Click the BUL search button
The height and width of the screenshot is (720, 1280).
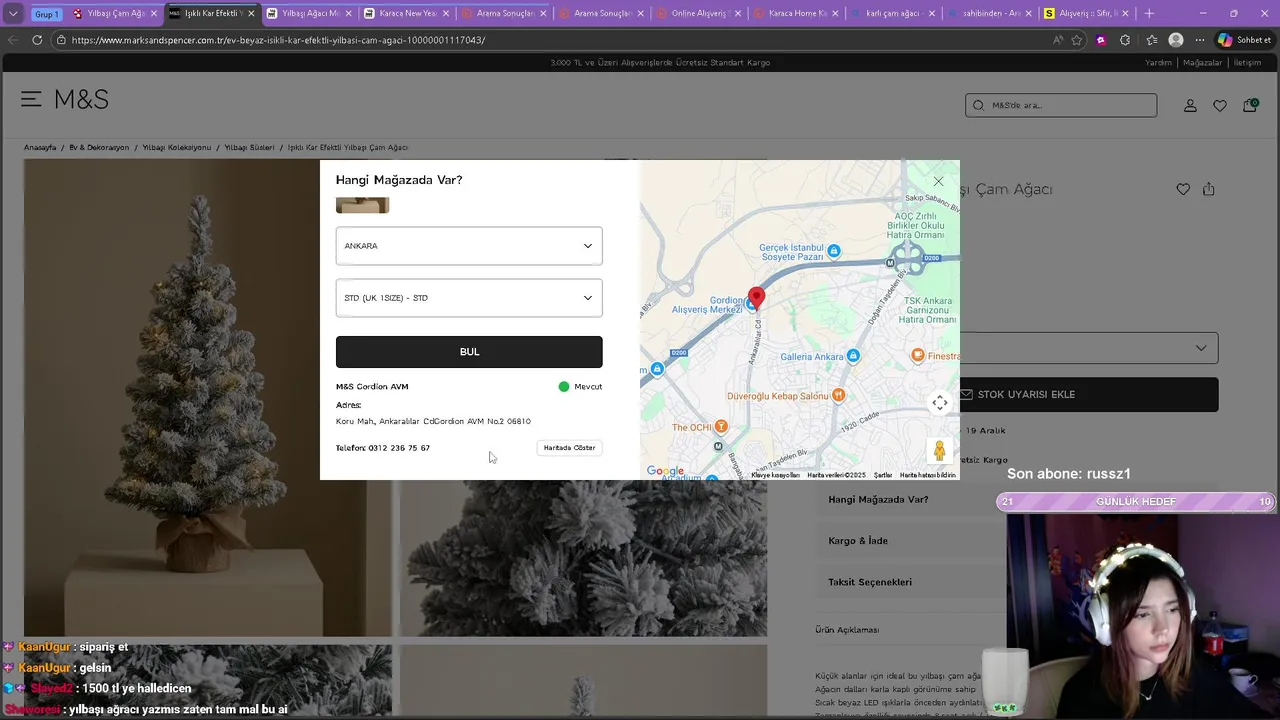pyautogui.click(x=469, y=352)
